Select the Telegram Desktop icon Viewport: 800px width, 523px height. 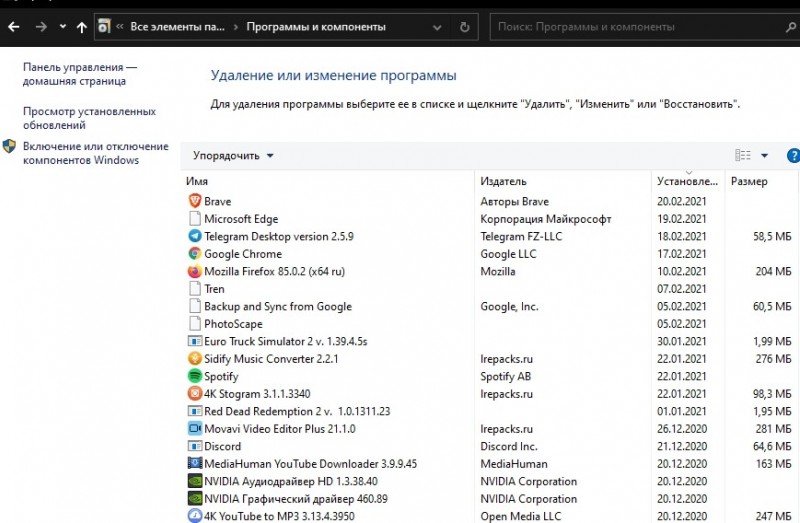click(194, 236)
